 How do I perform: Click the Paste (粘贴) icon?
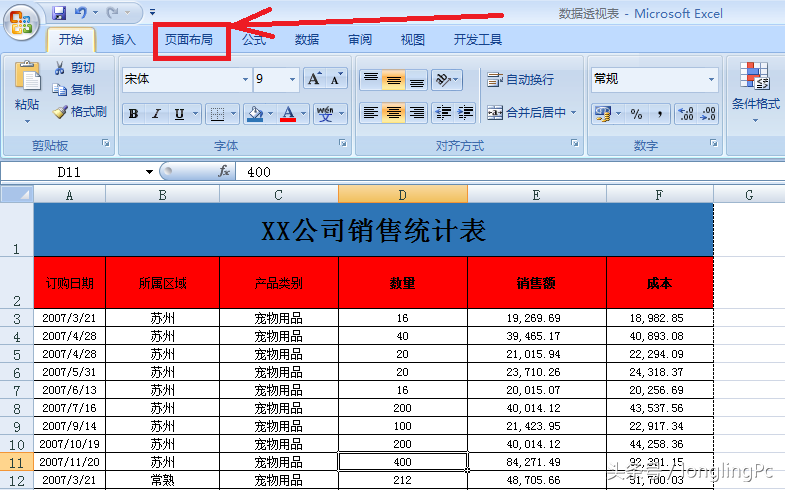click(x=27, y=78)
